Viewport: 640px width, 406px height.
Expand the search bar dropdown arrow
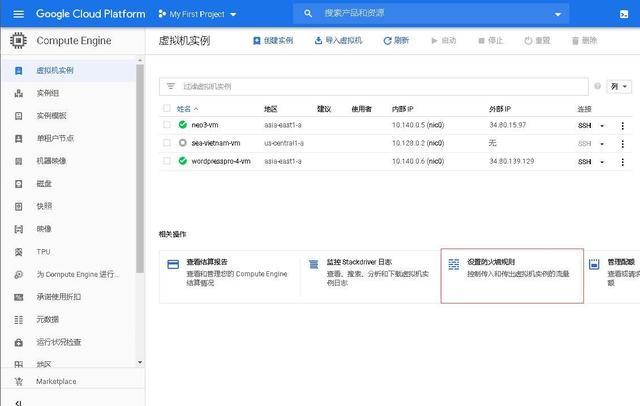pyautogui.click(x=558, y=14)
